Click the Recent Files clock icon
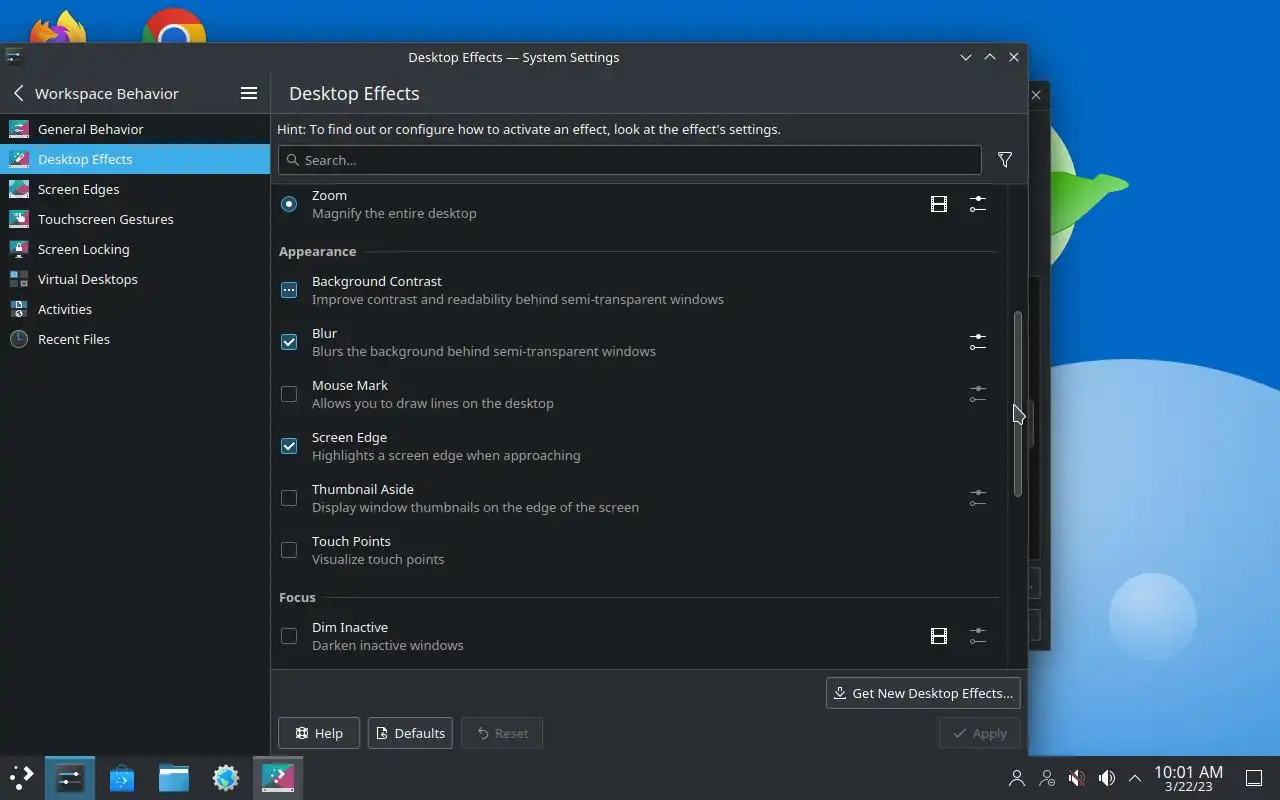Viewport: 1280px width, 800px height. [x=19, y=339]
